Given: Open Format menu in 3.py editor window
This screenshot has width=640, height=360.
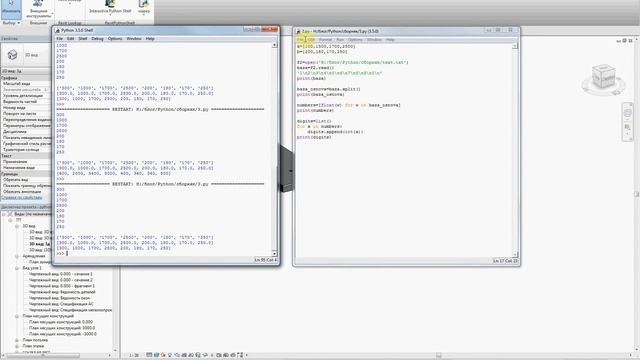Looking at the screenshot, I should click(325, 40).
